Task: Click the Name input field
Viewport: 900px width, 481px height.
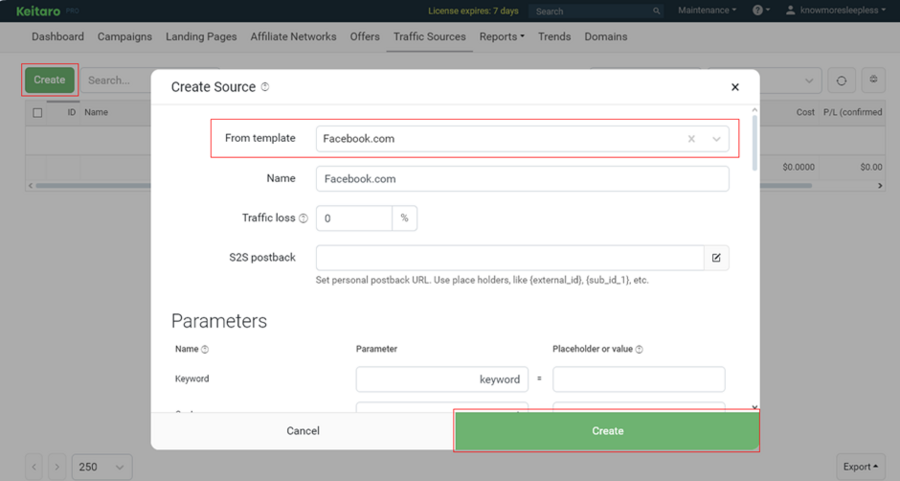Action: coord(522,179)
